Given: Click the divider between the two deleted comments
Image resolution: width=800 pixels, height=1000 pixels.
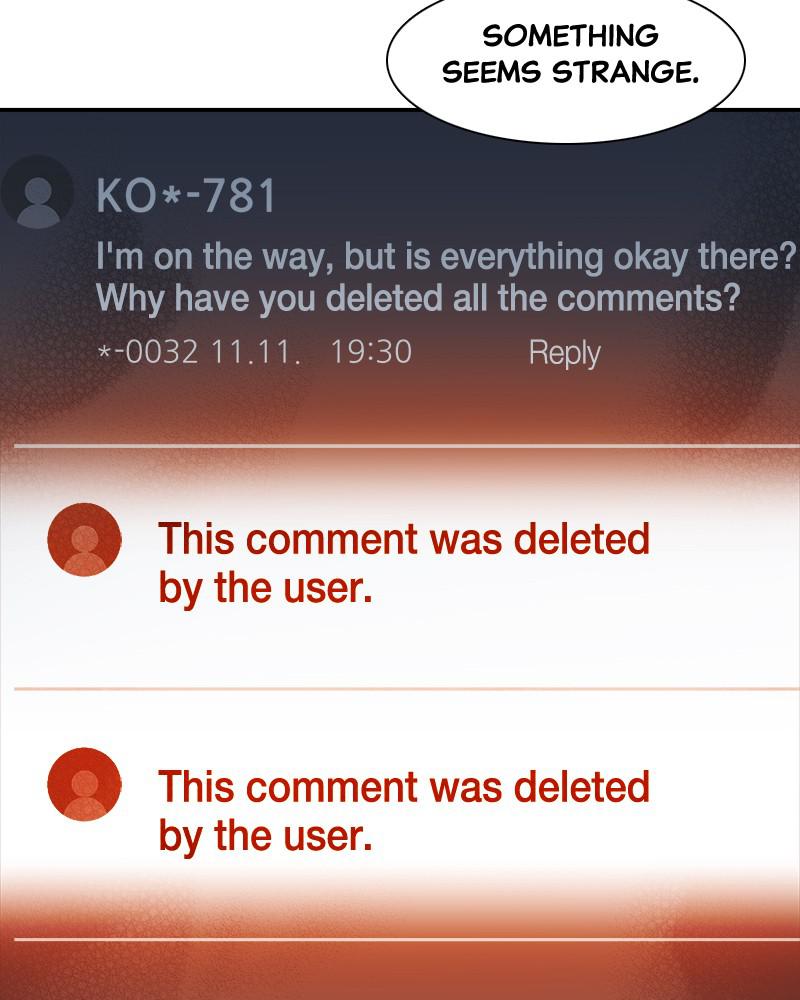Looking at the screenshot, I should [406, 689].
